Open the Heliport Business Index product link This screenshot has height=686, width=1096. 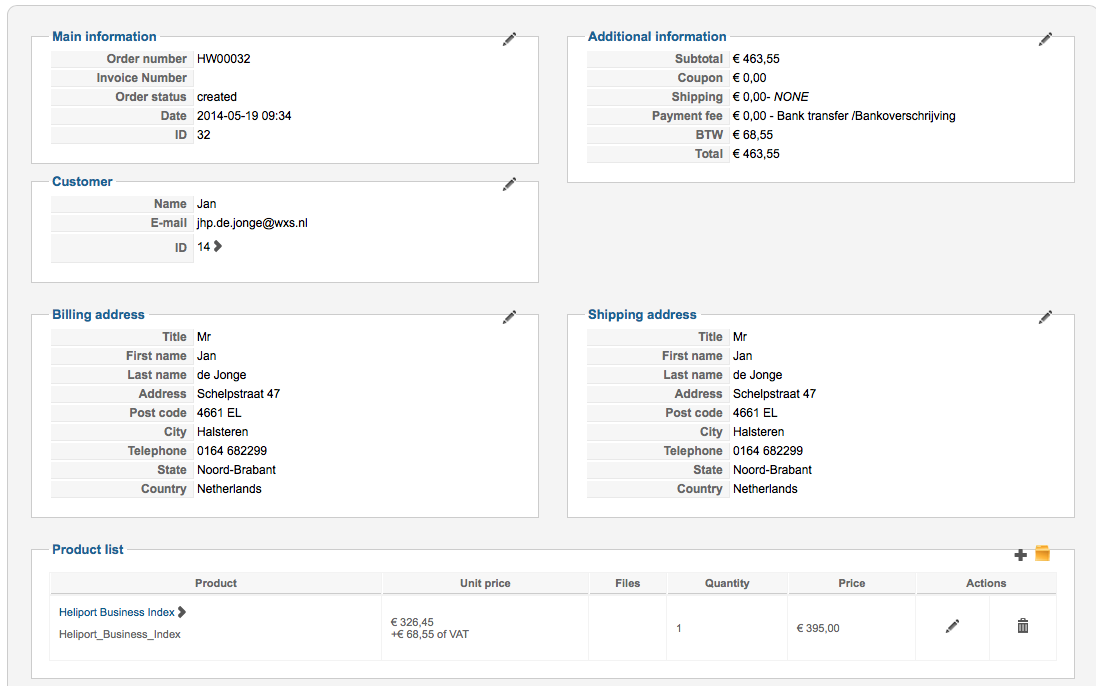coord(116,612)
